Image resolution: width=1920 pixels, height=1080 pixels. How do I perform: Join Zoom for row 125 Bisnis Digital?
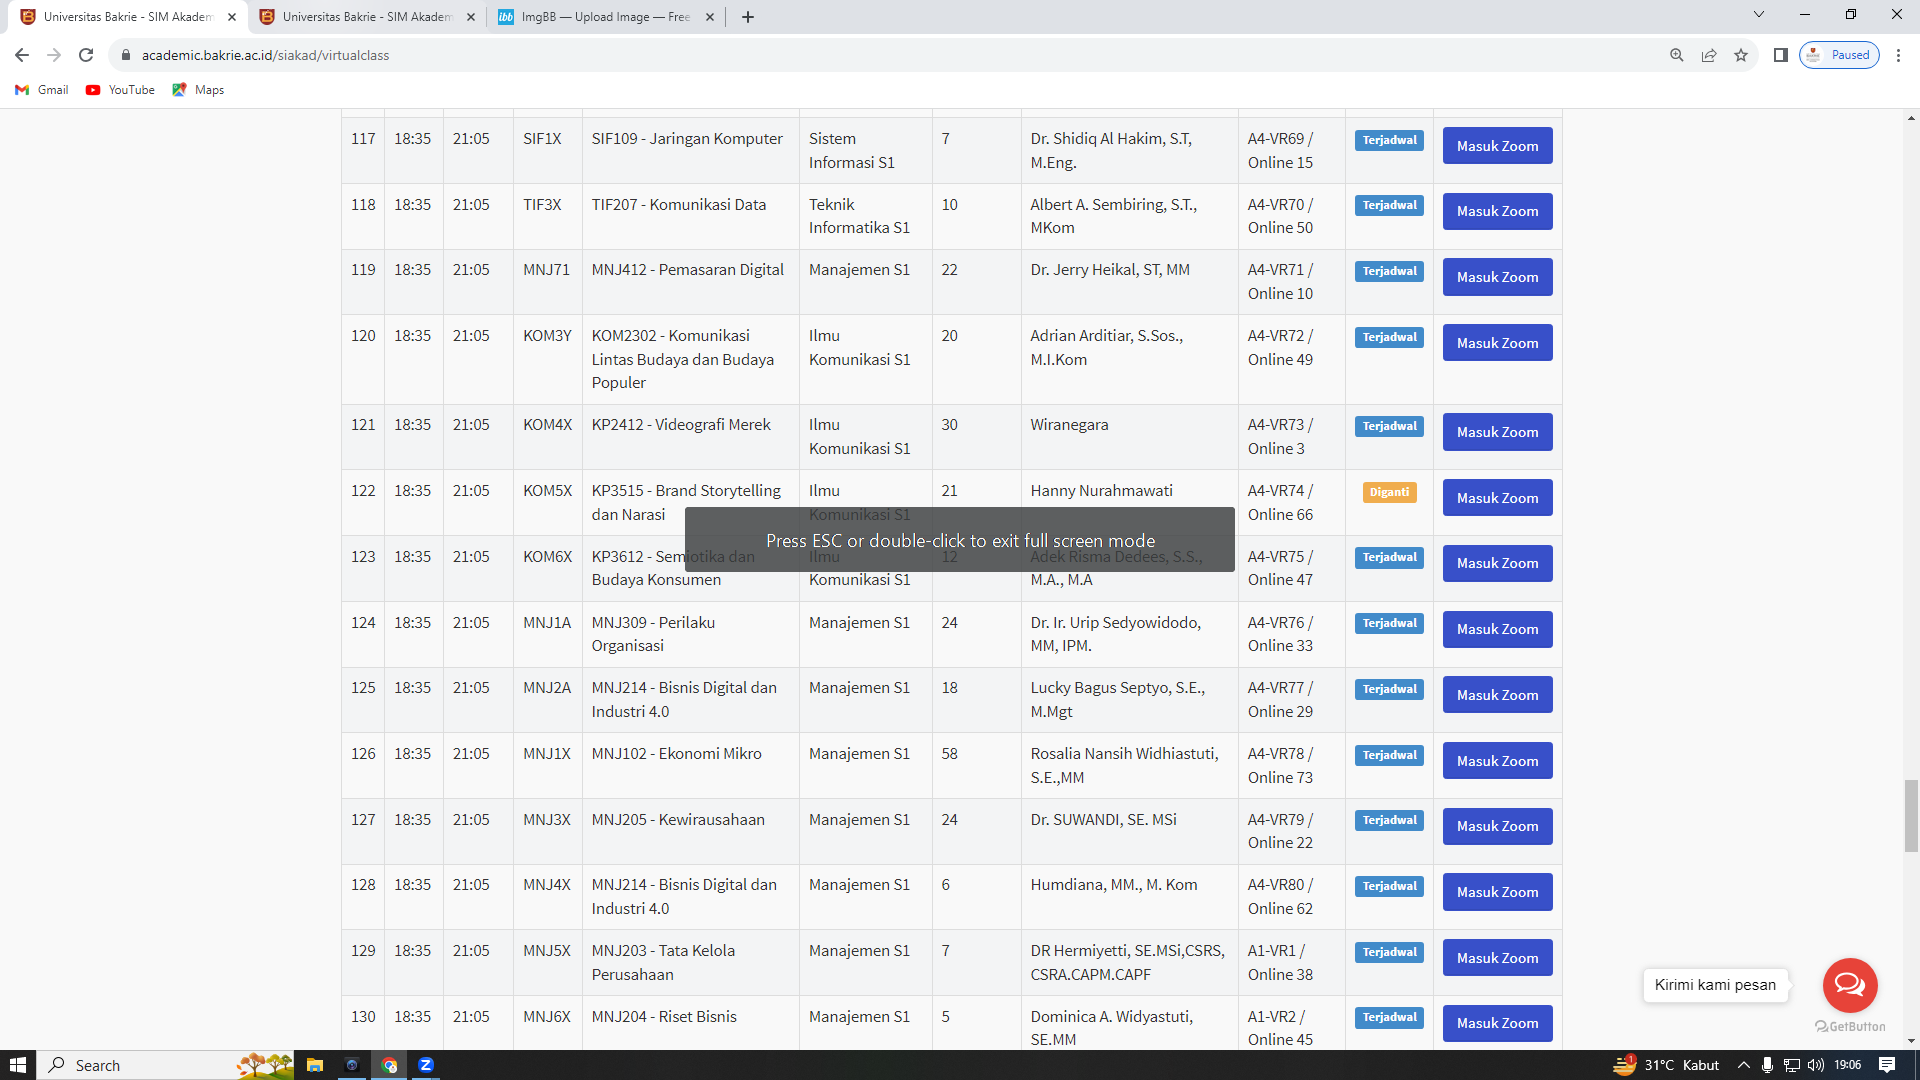[1497, 695]
